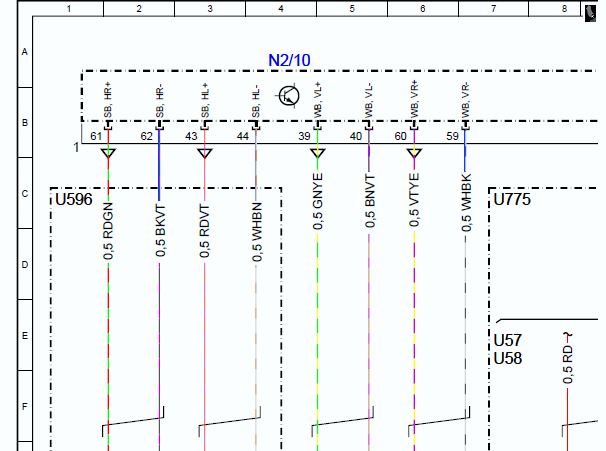
Task: Click the N2/10 component label
Action: pos(289,60)
